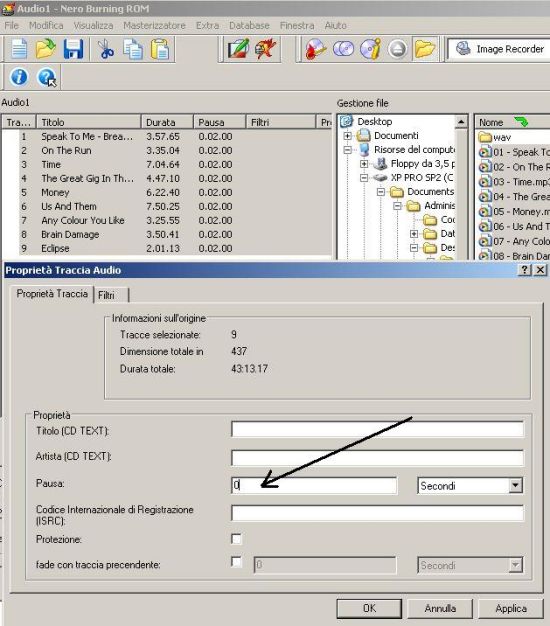
Task: Open the Modifica menu
Action: [x=46, y=25]
